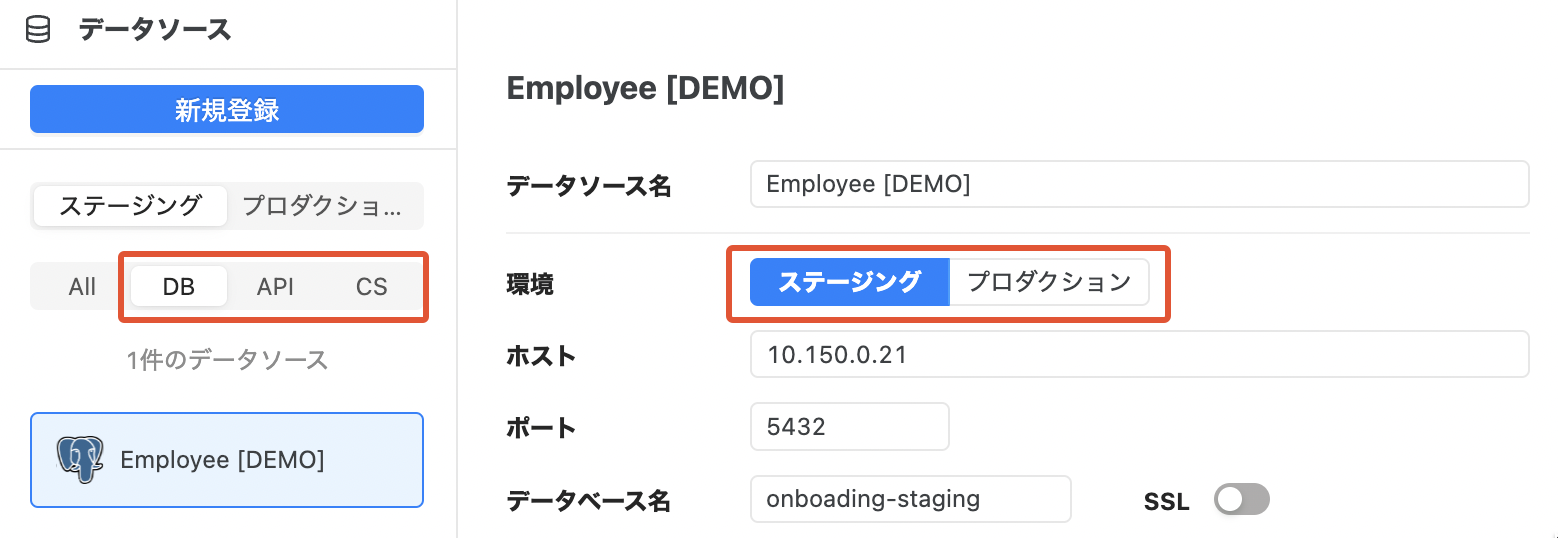Click the database icon beside データソース
Screen dimensions: 1558x538
pos(38,30)
